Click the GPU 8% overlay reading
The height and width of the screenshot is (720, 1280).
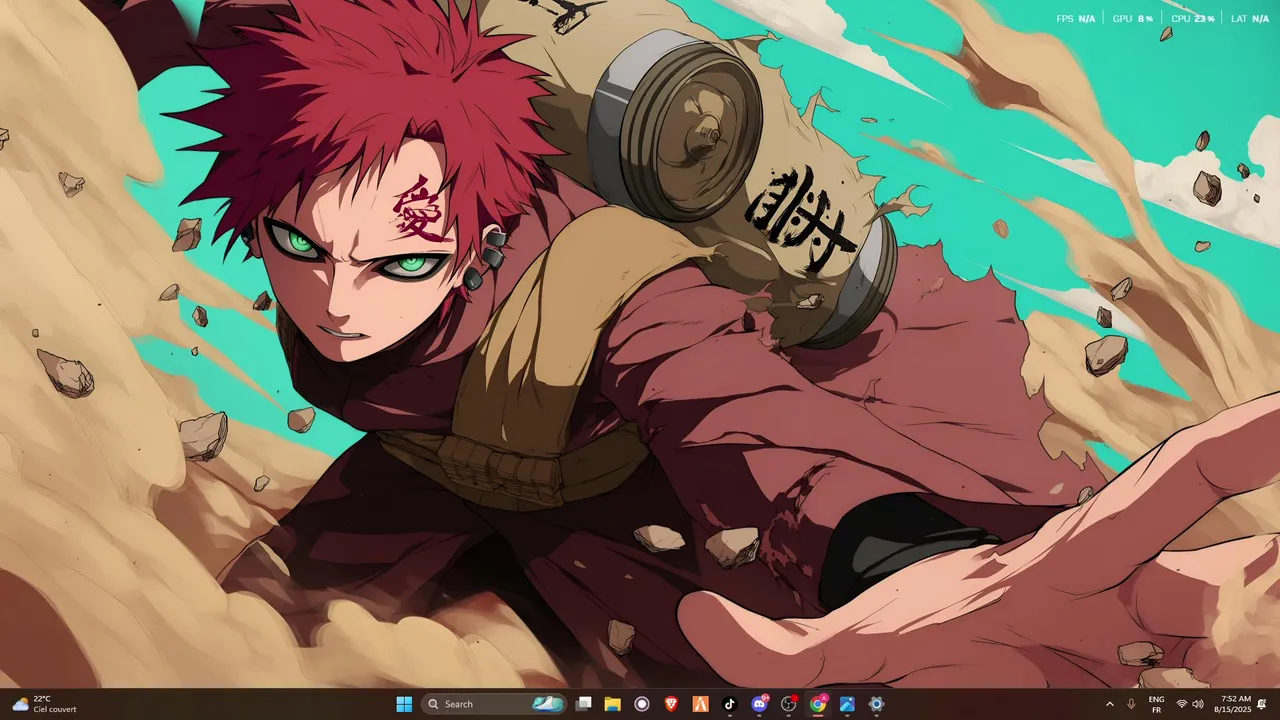[1133, 19]
